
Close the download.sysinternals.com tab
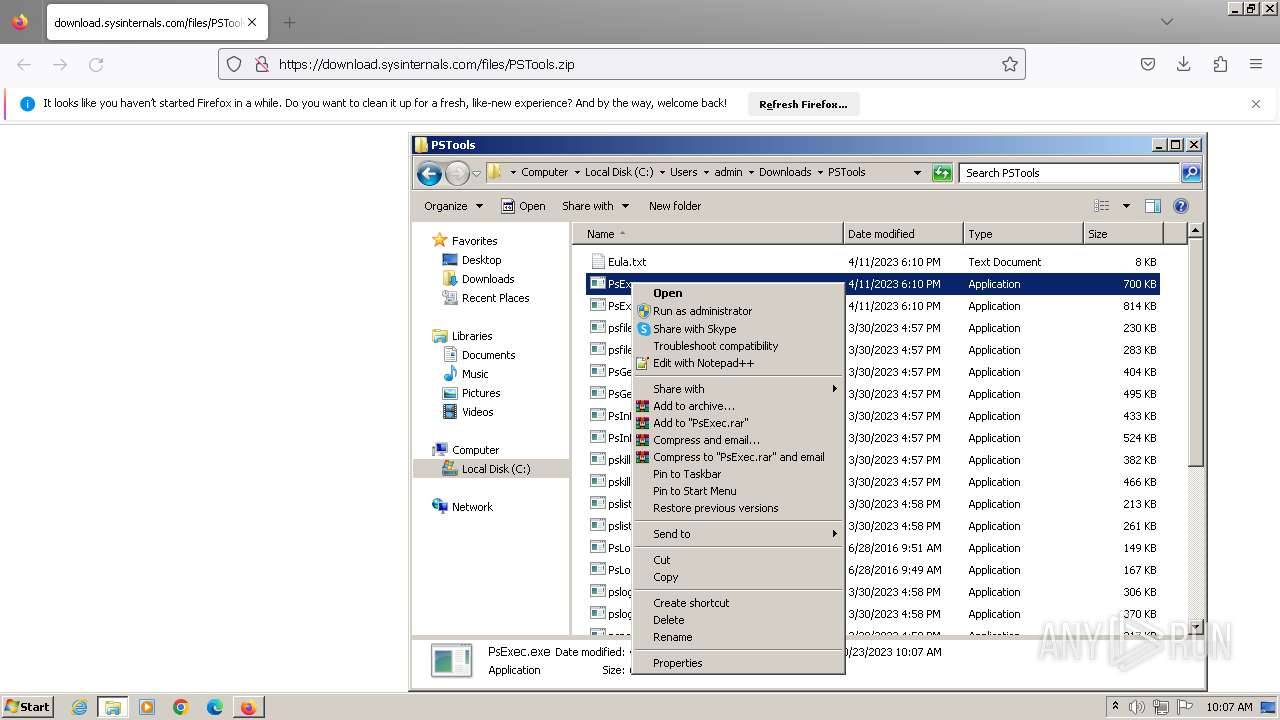click(252, 22)
